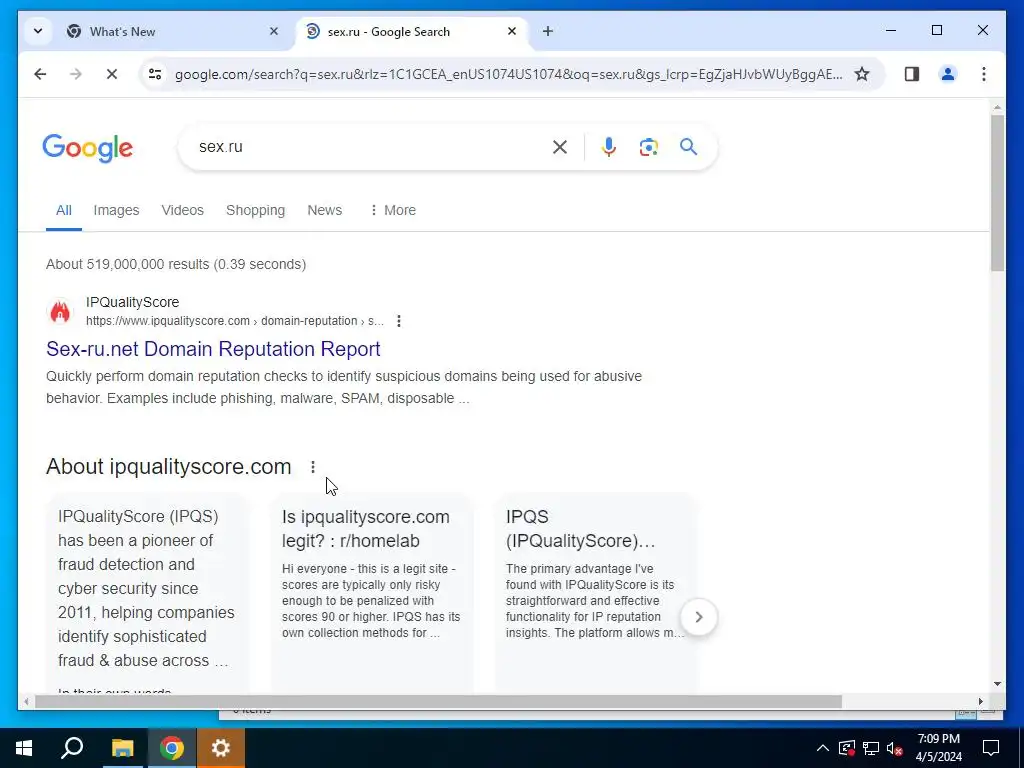Open the IPQualityScore (IPQS) pioneer card
The height and width of the screenshot is (768, 1024).
click(147, 593)
